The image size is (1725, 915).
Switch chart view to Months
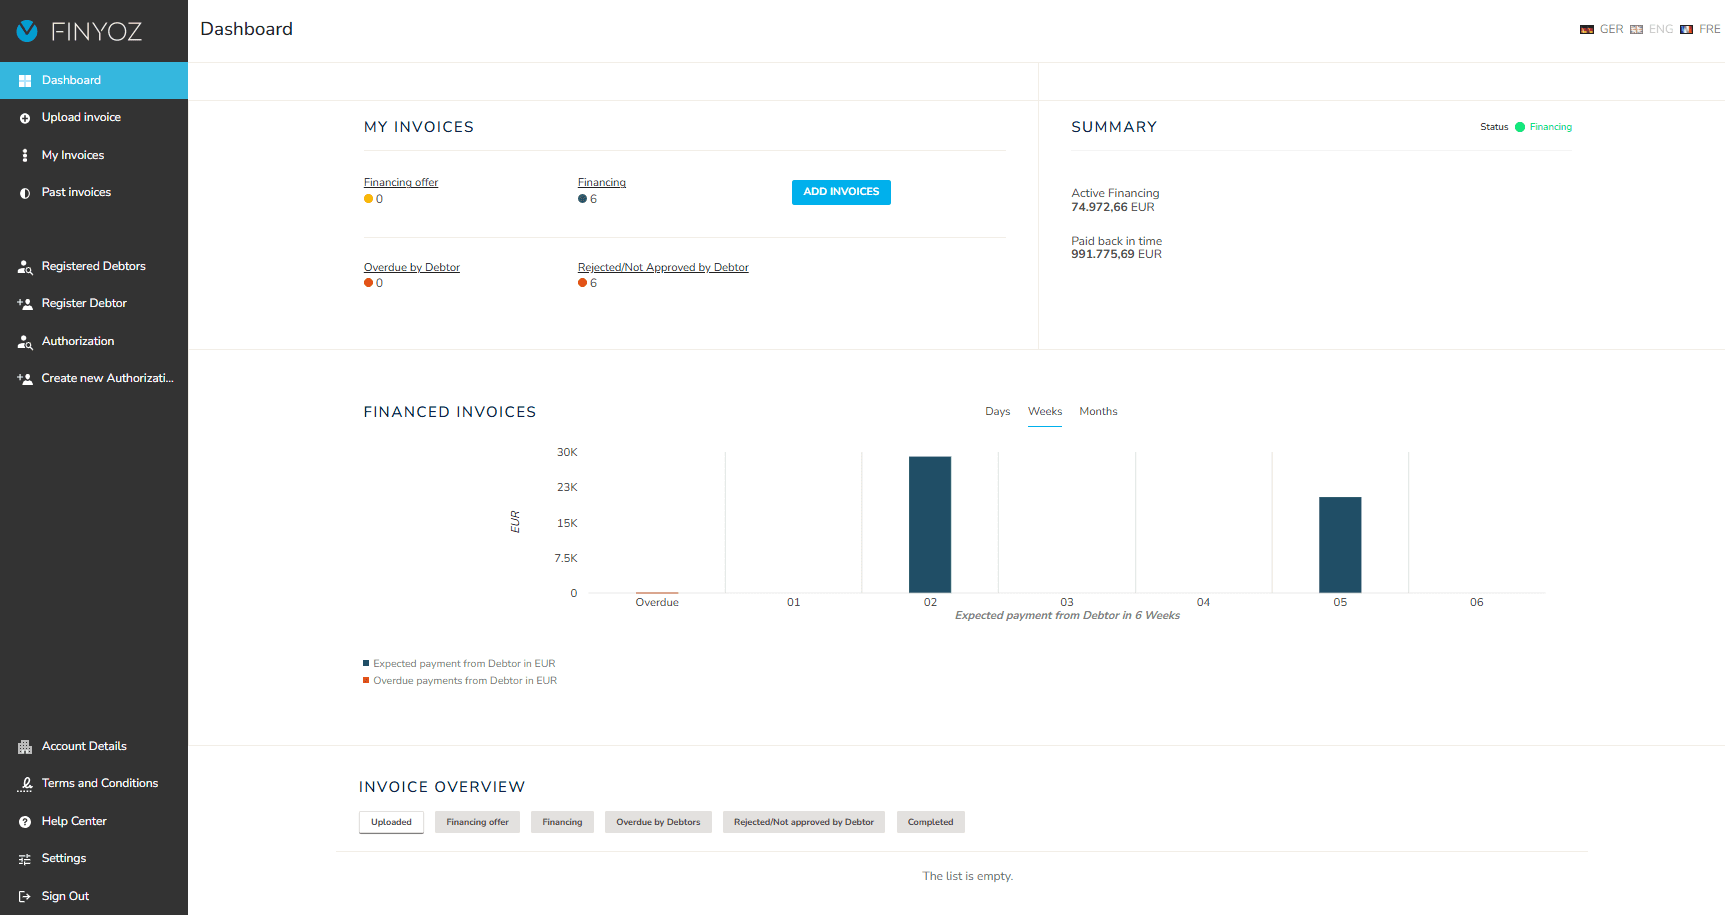1098,412
